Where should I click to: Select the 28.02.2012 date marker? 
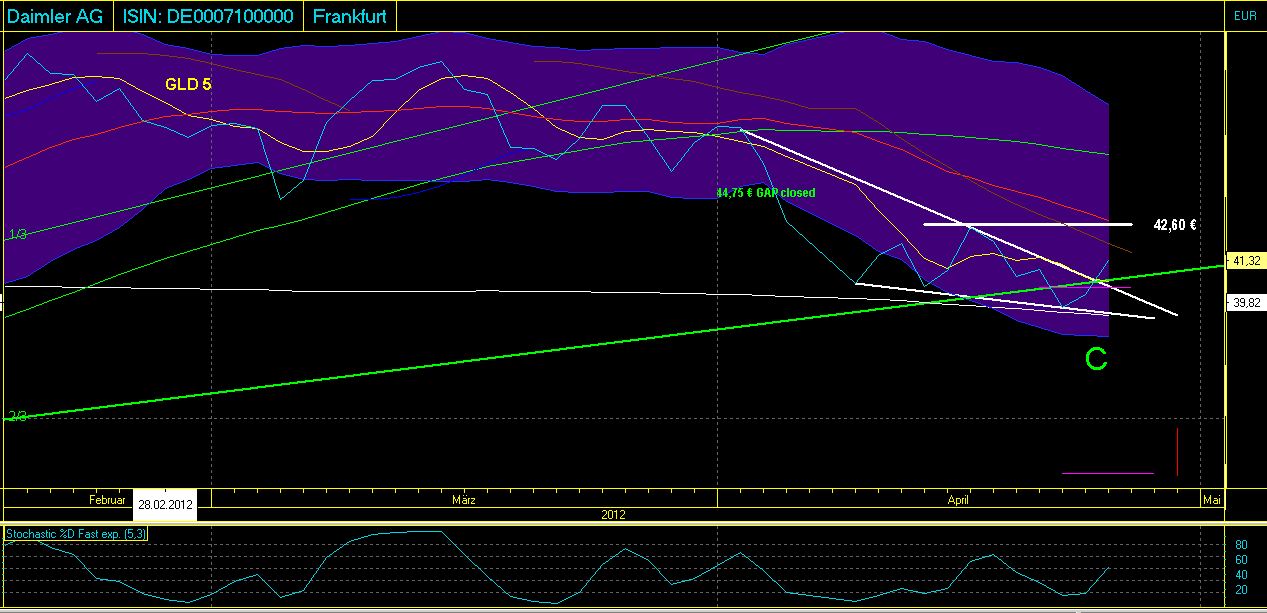166,504
